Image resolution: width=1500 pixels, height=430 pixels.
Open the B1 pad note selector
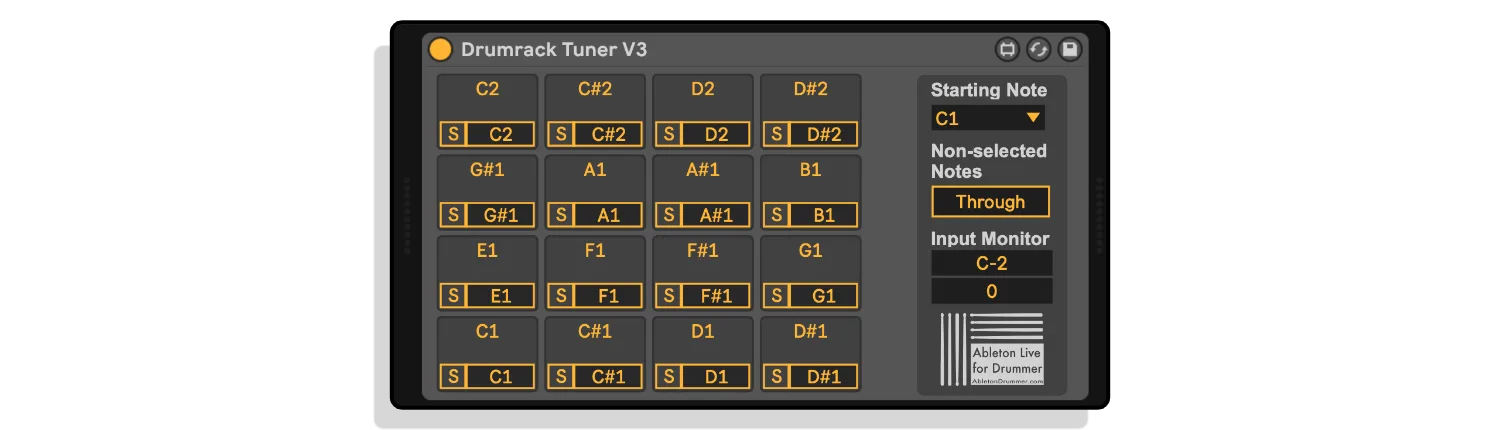pos(824,215)
